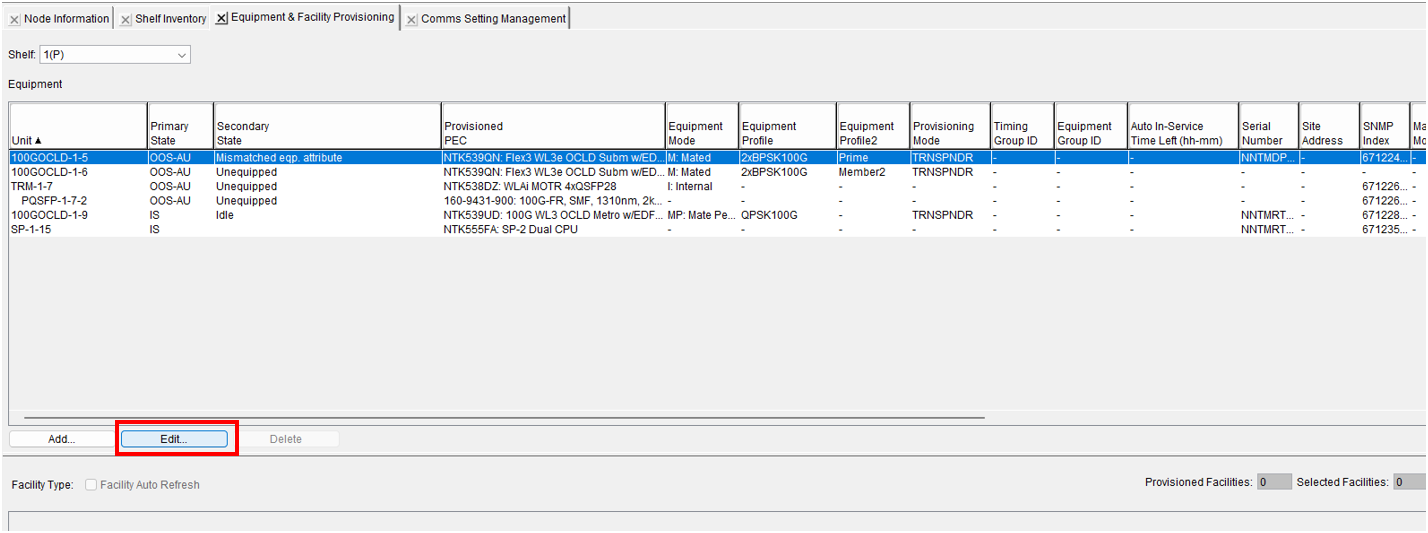This screenshot has height=533, width=1428.
Task: Close the Equipment & Facility Provisioning tab
Action: point(221,18)
